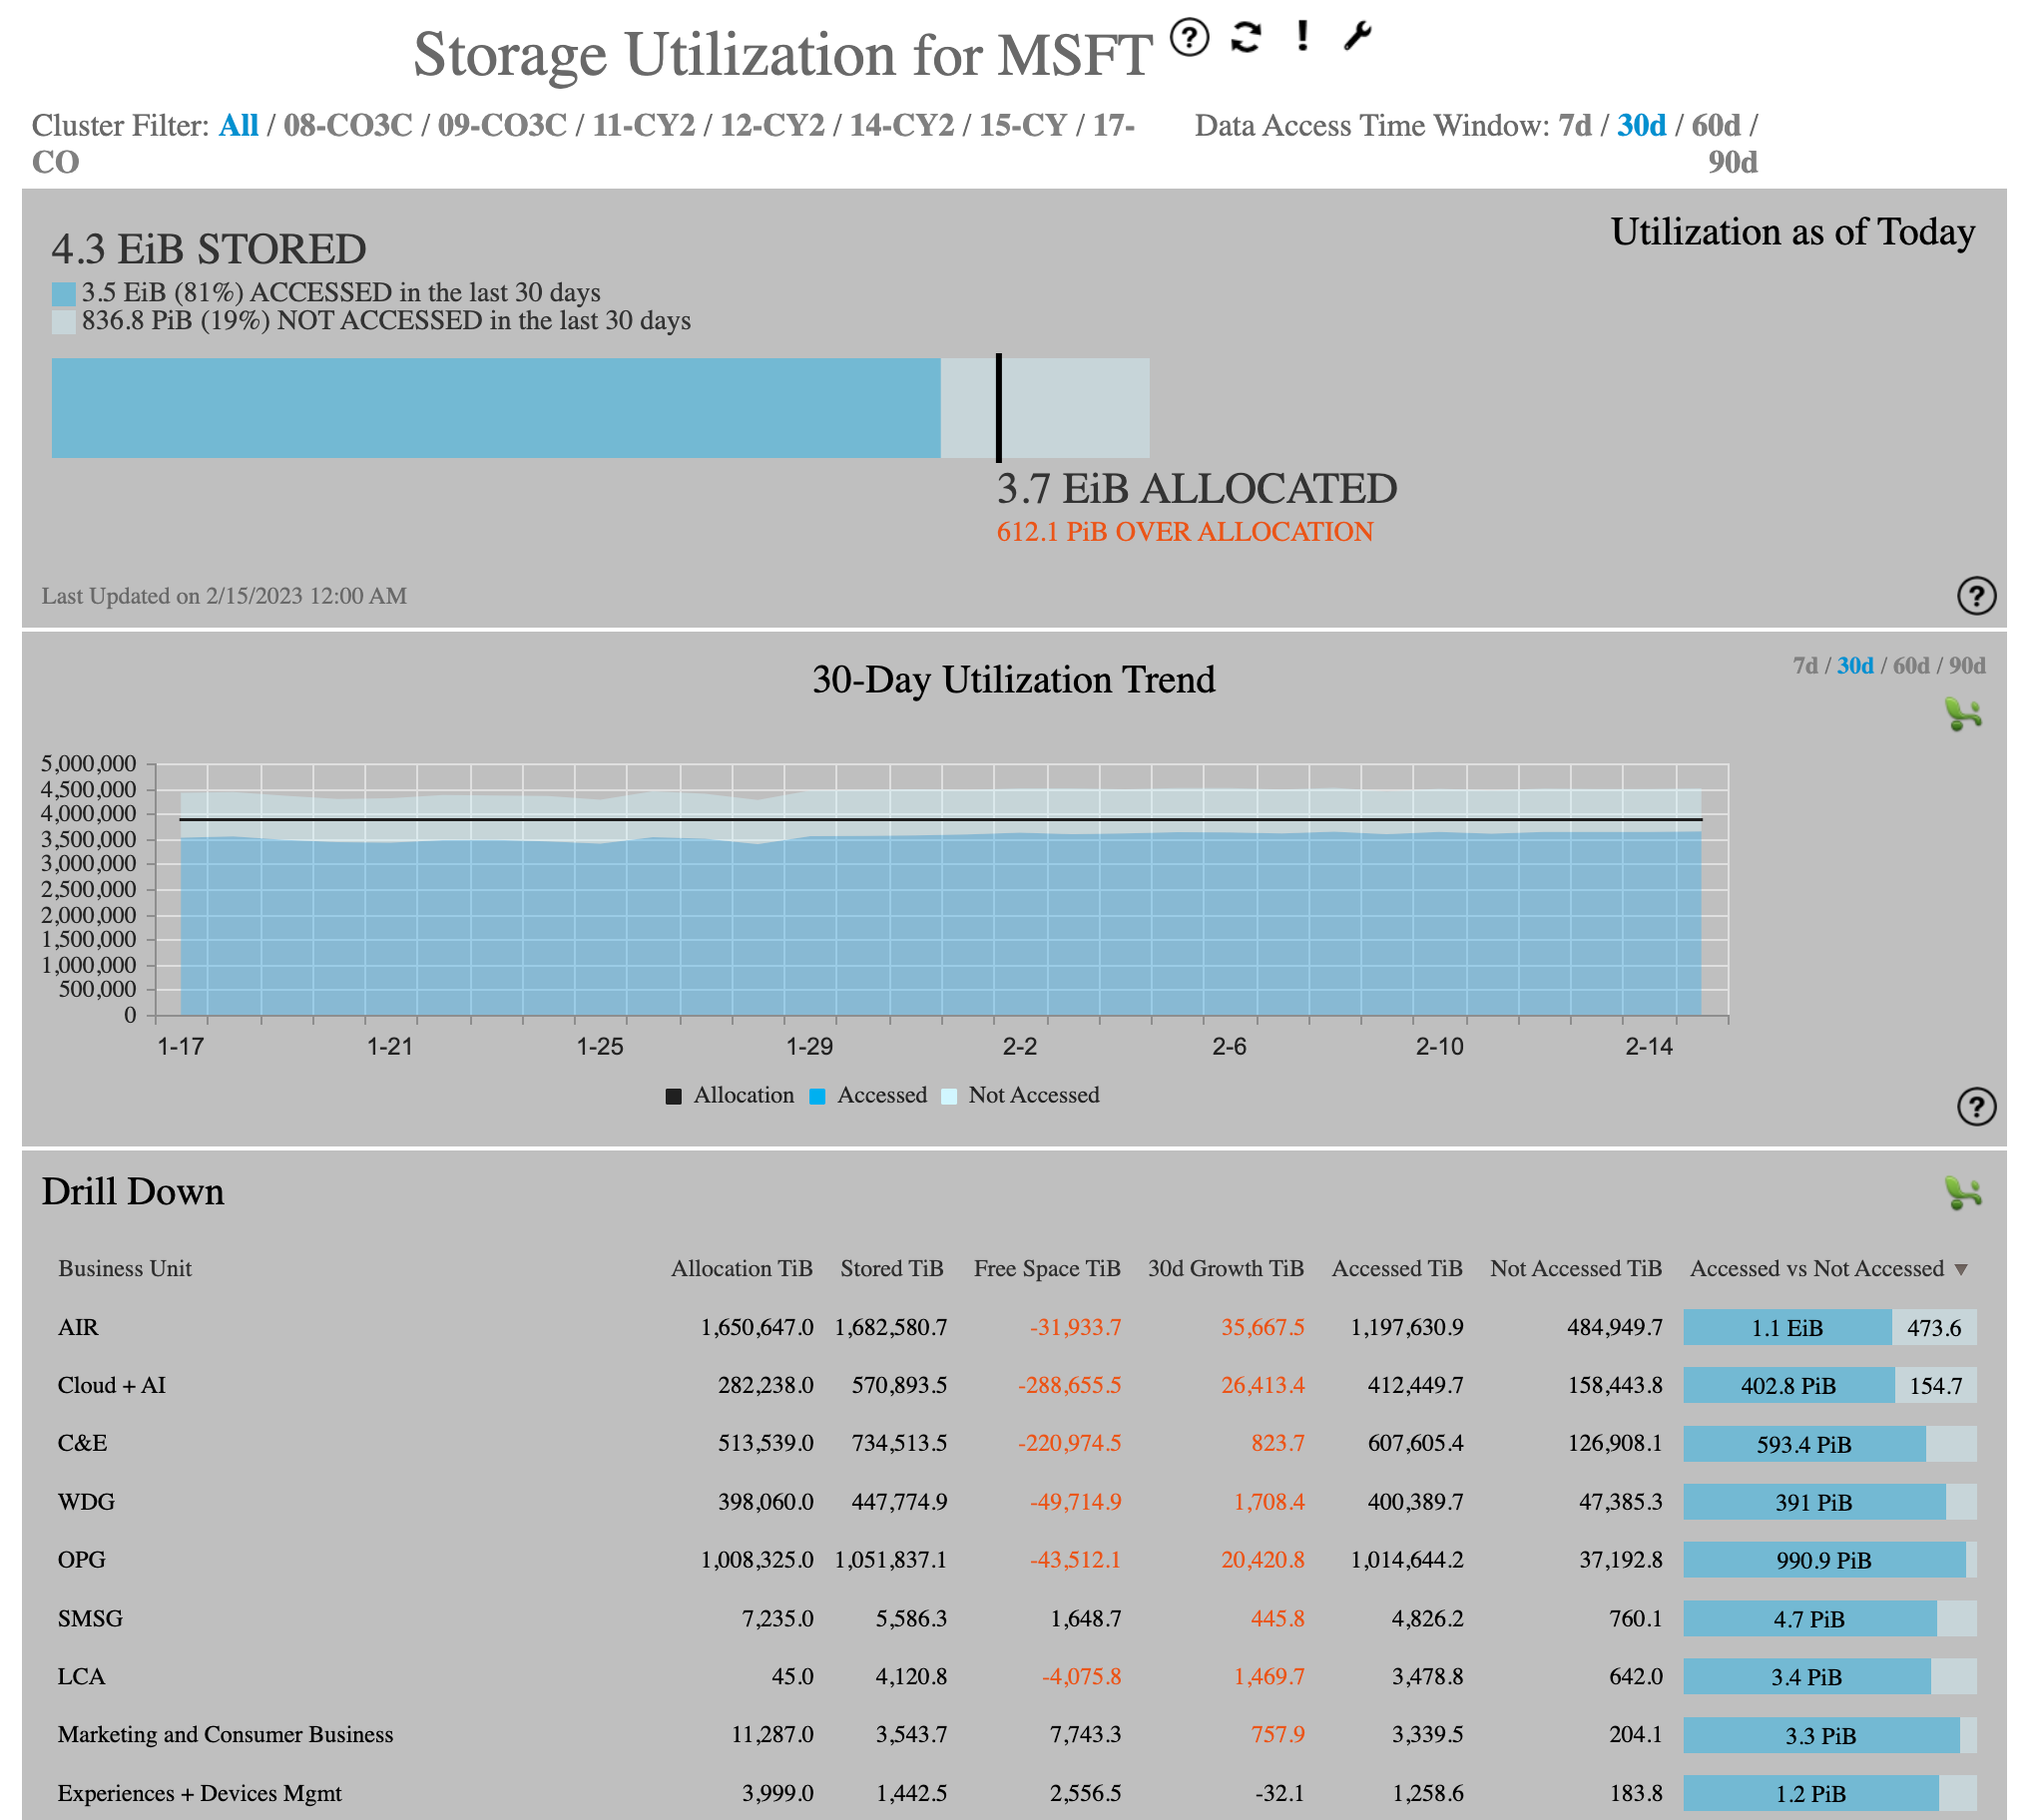Image resolution: width=2030 pixels, height=1820 pixels.
Task: Refresh the dashboard using the reload icon
Action: click(1245, 37)
